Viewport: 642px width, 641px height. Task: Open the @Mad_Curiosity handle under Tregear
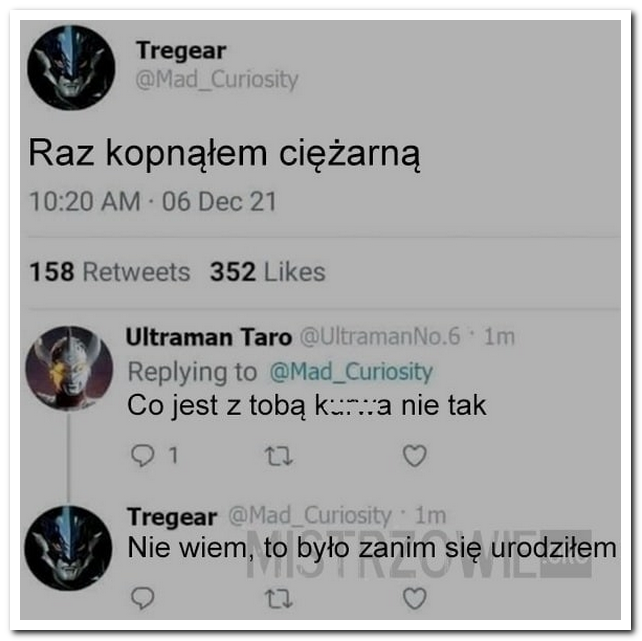pos(217,79)
